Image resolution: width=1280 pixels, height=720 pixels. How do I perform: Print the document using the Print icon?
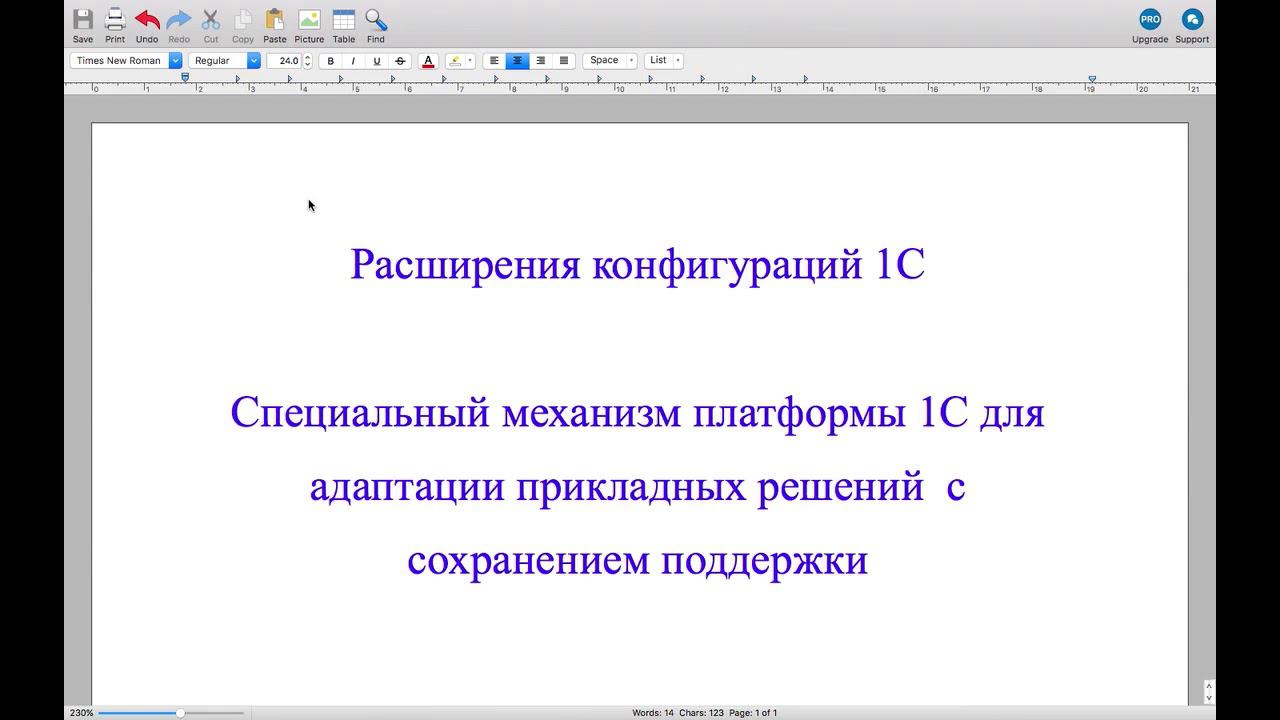click(115, 20)
